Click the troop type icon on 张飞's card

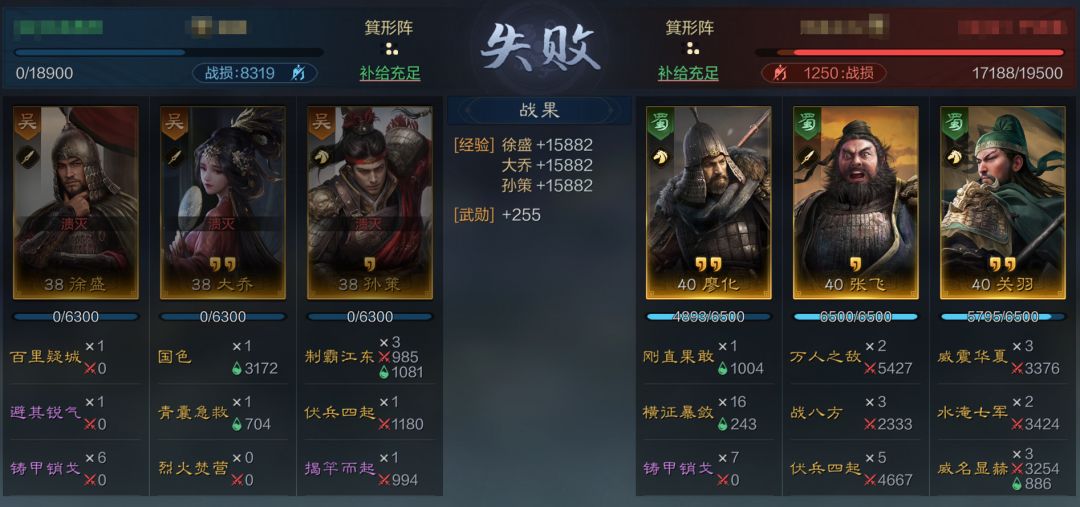tap(808, 156)
